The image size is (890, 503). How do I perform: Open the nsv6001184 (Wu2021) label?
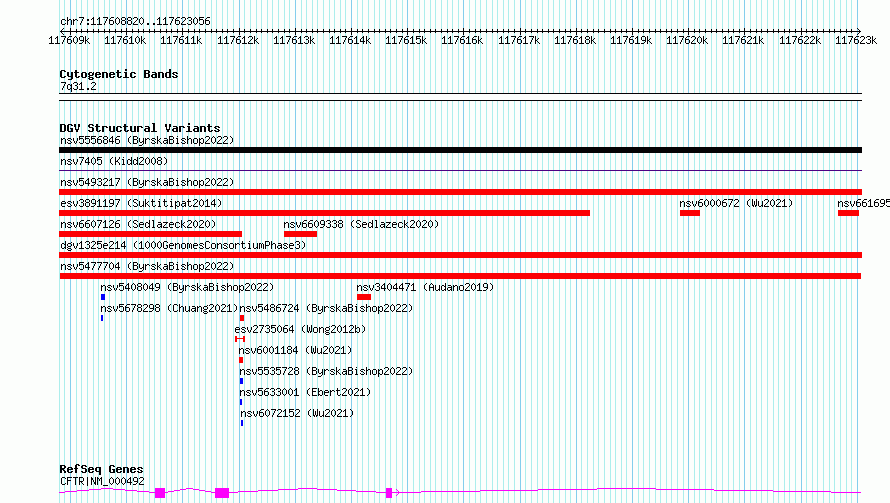pyautogui.click(x=295, y=350)
